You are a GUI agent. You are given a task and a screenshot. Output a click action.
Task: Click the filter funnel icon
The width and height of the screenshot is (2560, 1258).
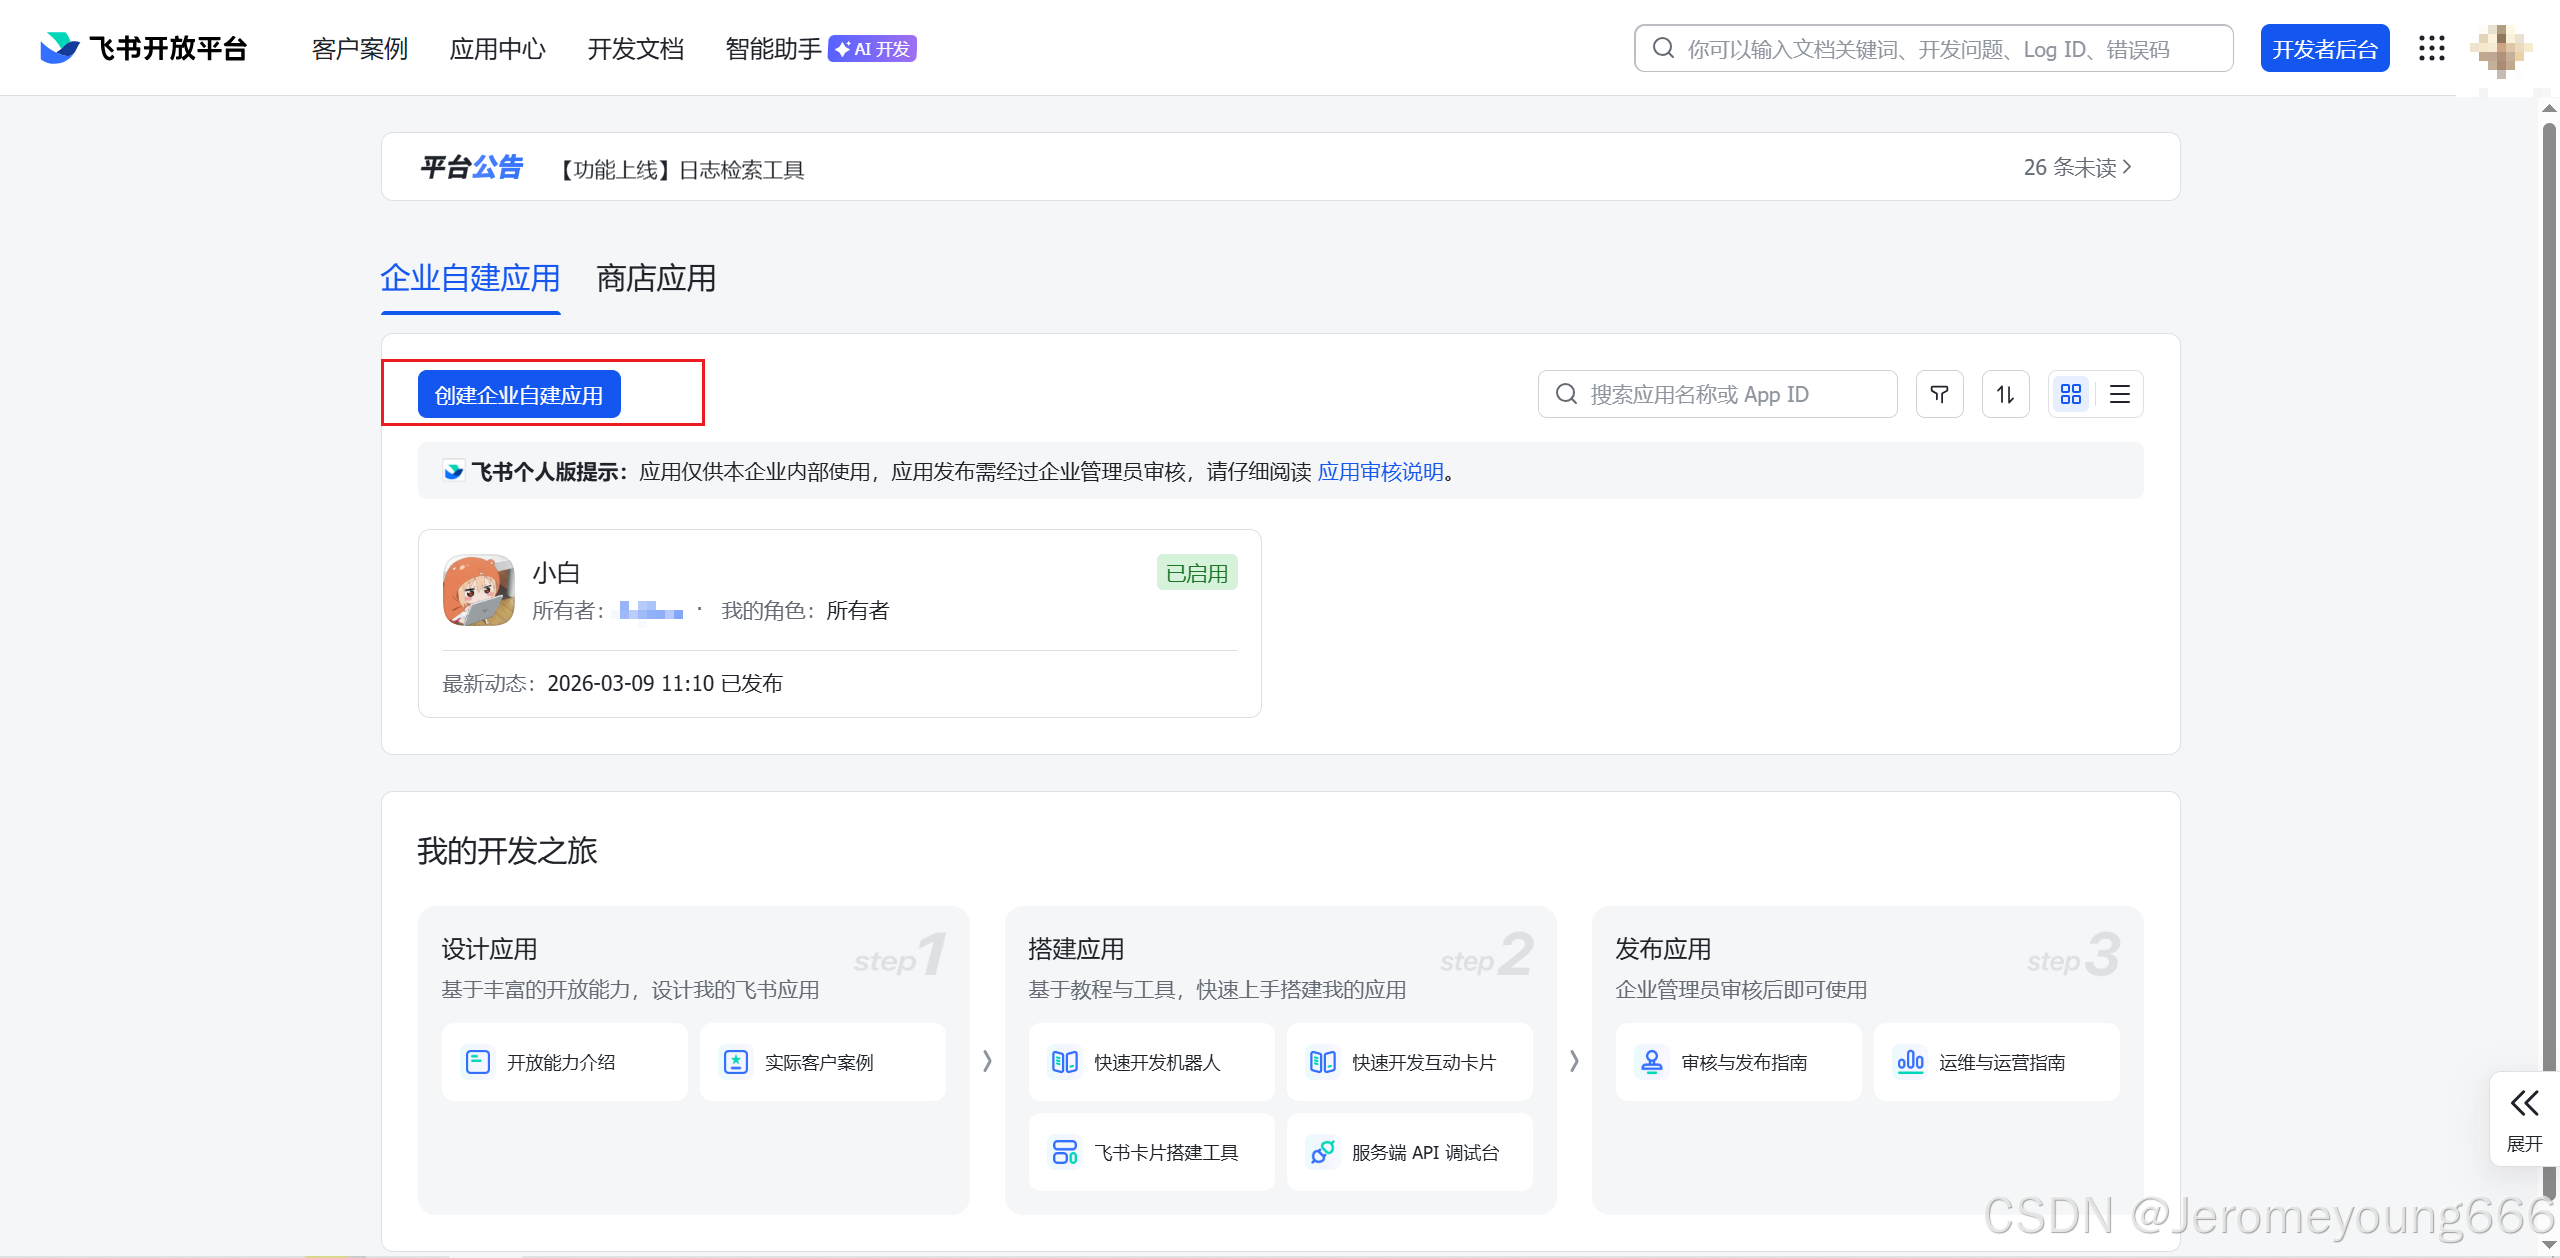[1939, 394]
